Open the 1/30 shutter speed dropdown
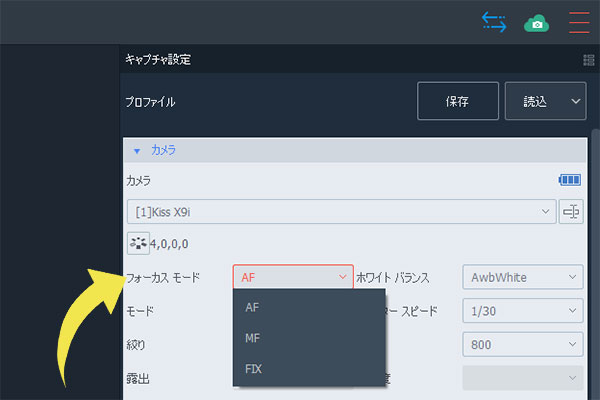The image size is (600, 400). pos(521,311)
